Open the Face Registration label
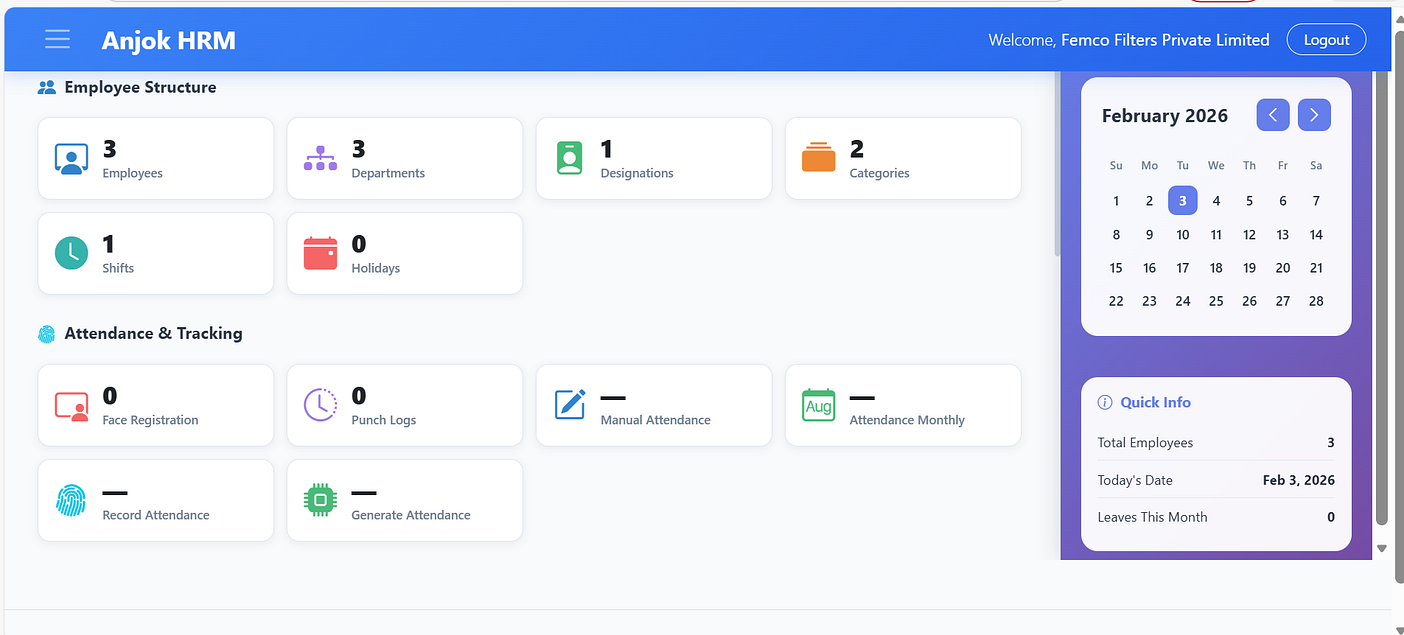Viewport: 1404px width, 635px height. [x=150, y=420]
